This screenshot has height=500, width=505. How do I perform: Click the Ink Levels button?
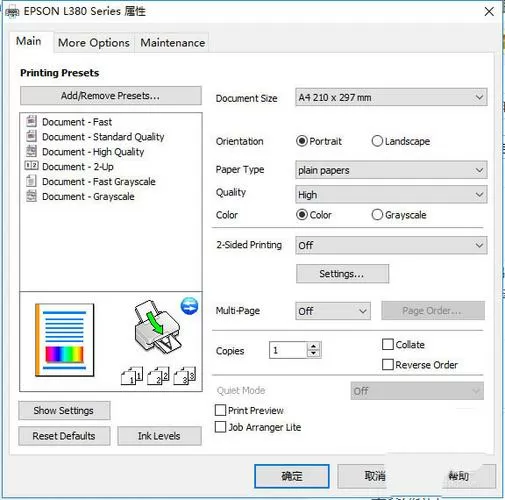[x=159, y=436]
